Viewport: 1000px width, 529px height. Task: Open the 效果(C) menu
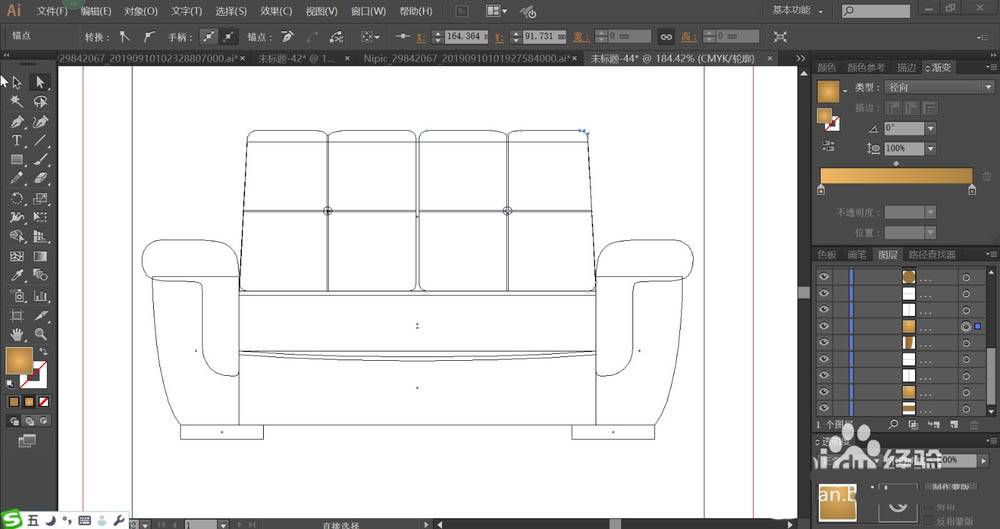[x=276, y=11]
